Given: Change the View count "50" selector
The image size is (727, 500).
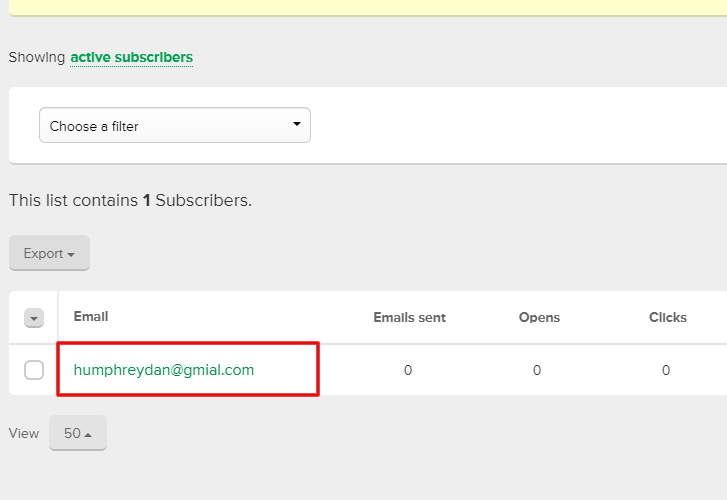Looking at the screenshot, I should (x=77, y=433).
